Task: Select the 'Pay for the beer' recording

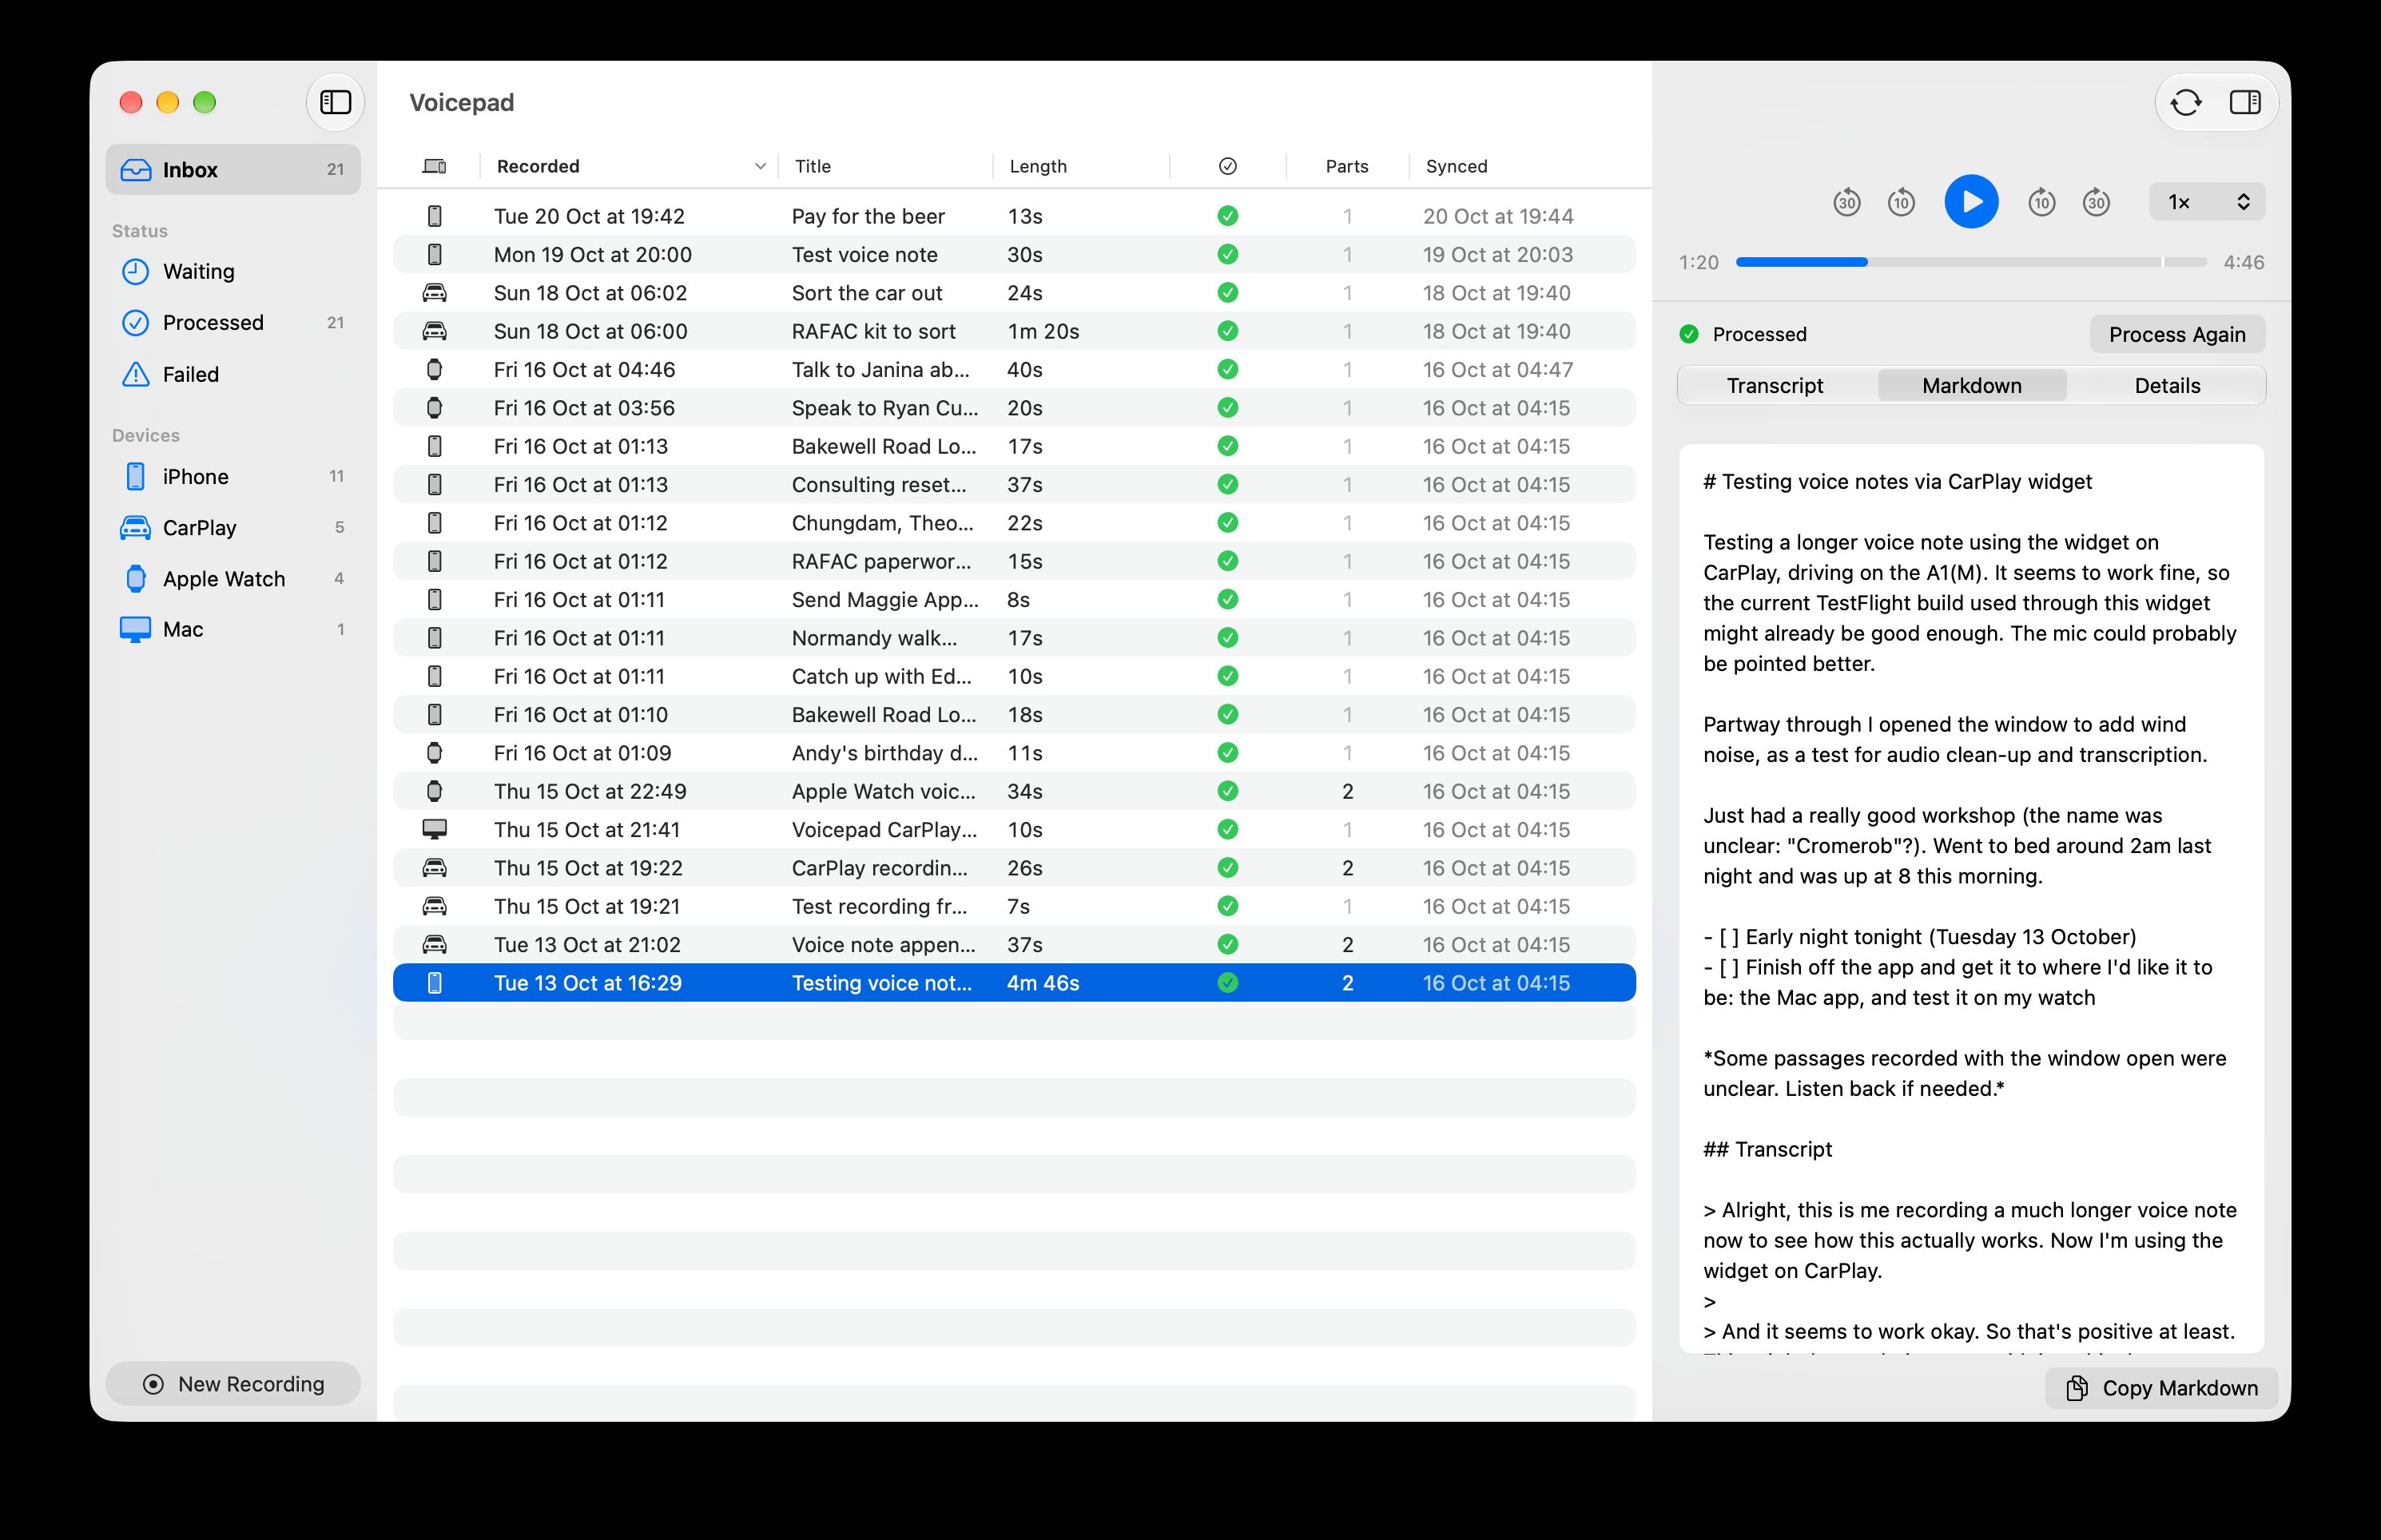Action: point(1014,216)
